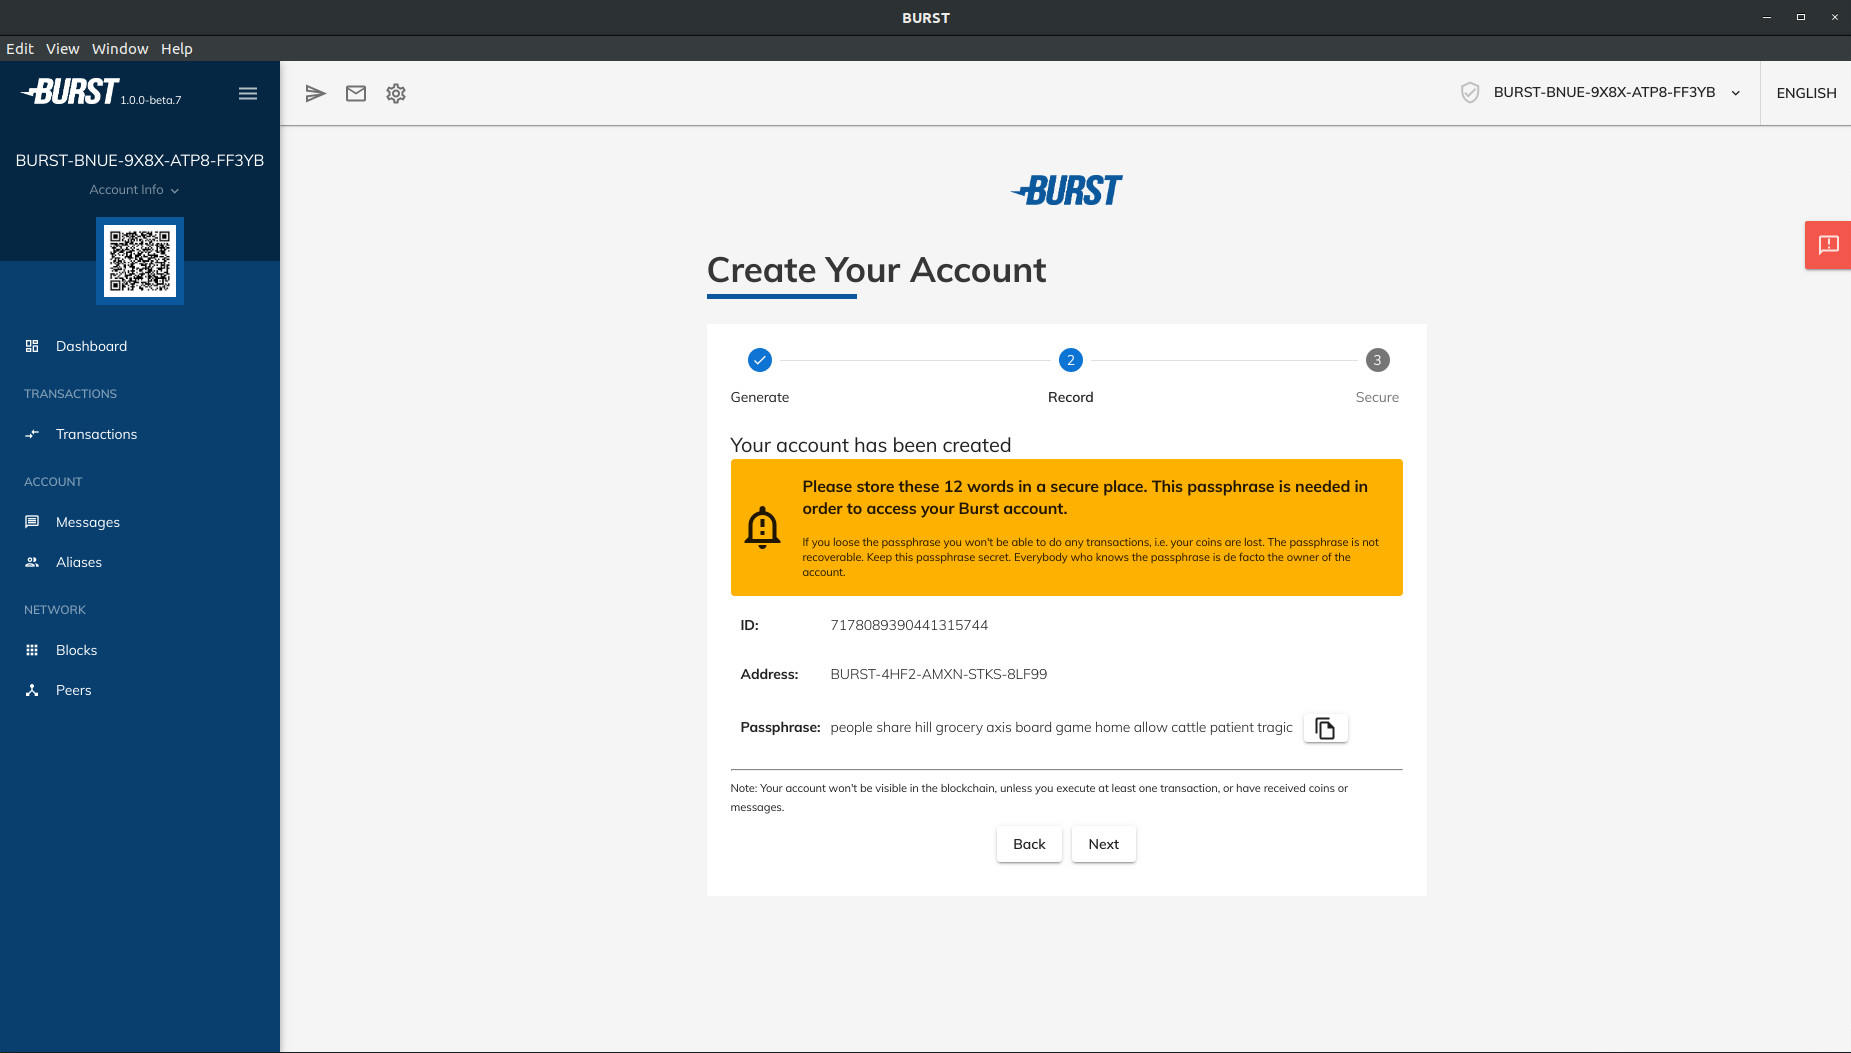Image resolution: width=1851 pixels, height=1053 pixels.
Task: Minimize the BURST window
Action: click(1767, 17)
